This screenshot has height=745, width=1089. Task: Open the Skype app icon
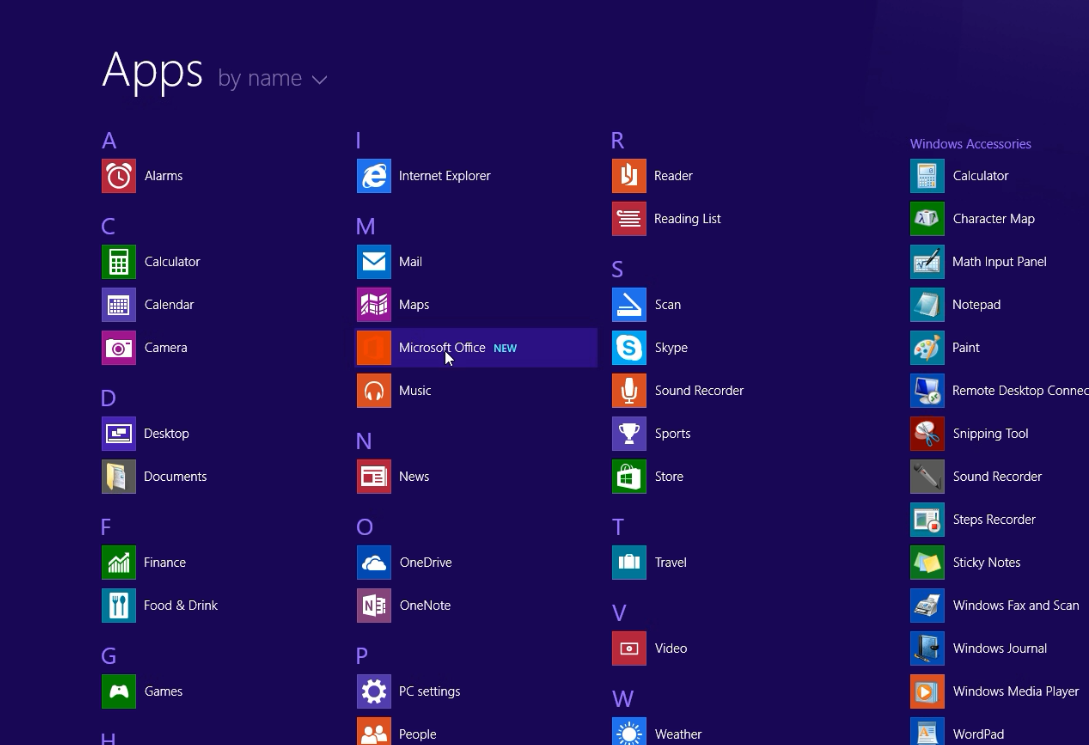coord(629,348)
